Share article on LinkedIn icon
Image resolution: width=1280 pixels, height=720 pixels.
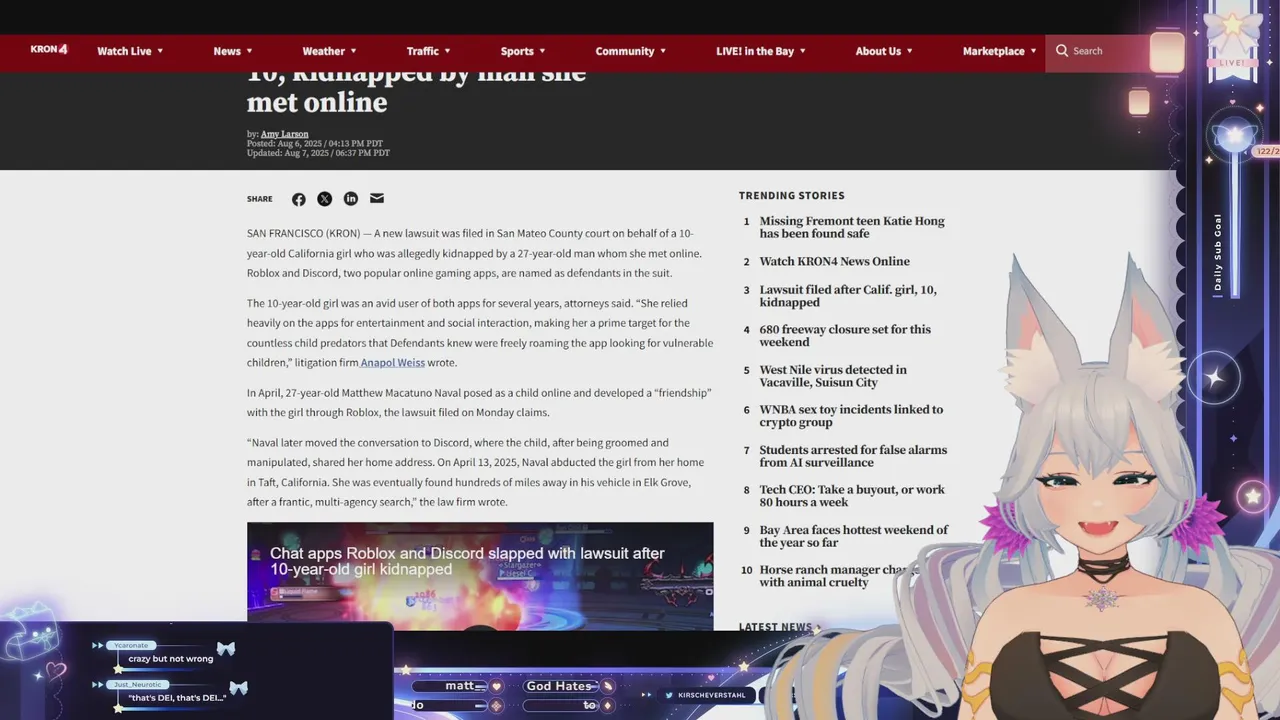(351, 199)
